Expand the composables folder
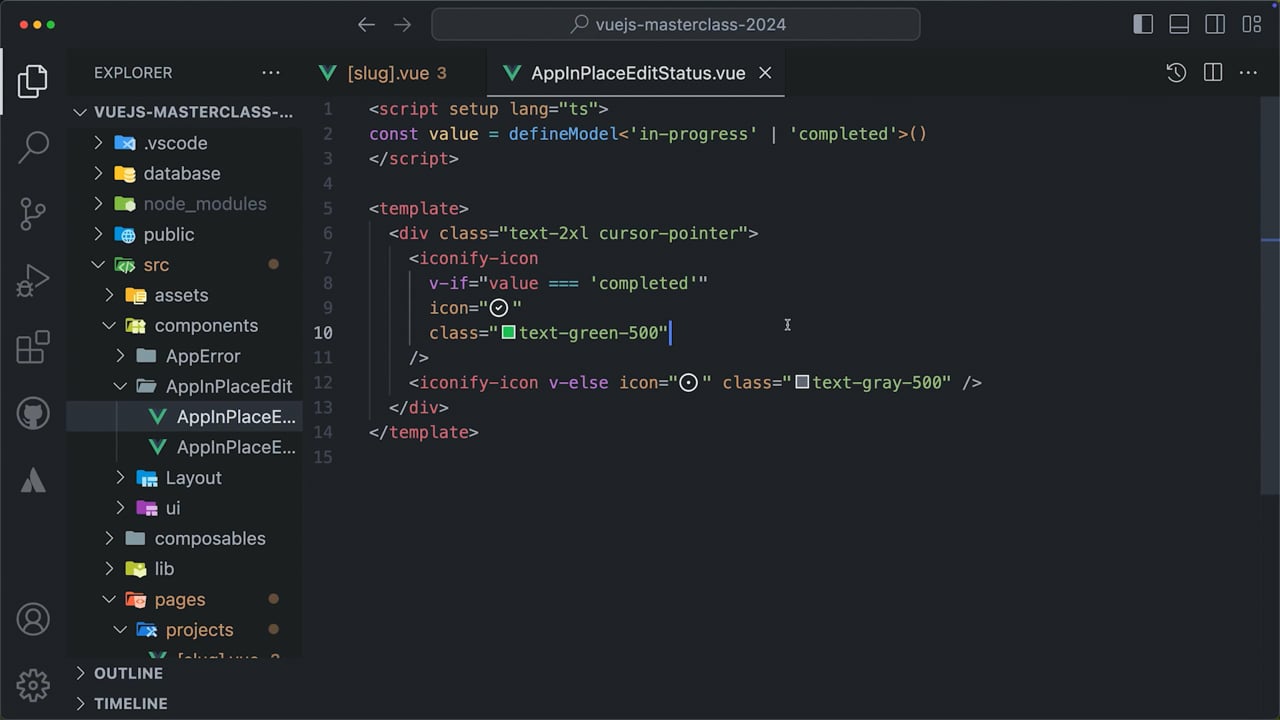 (185, 538)
